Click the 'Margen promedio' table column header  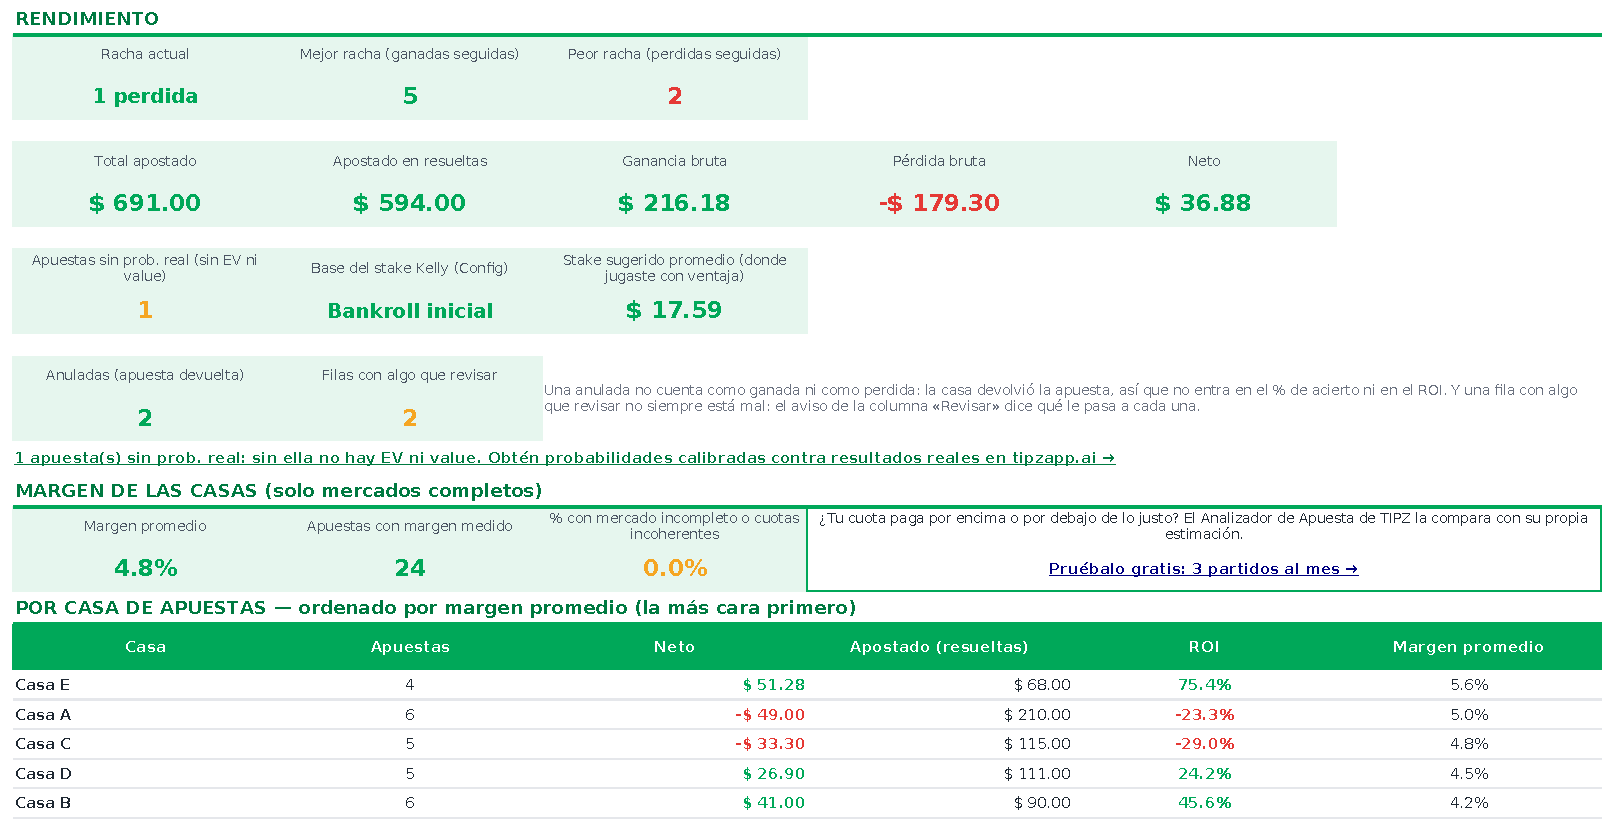[x=1468, y=647]
